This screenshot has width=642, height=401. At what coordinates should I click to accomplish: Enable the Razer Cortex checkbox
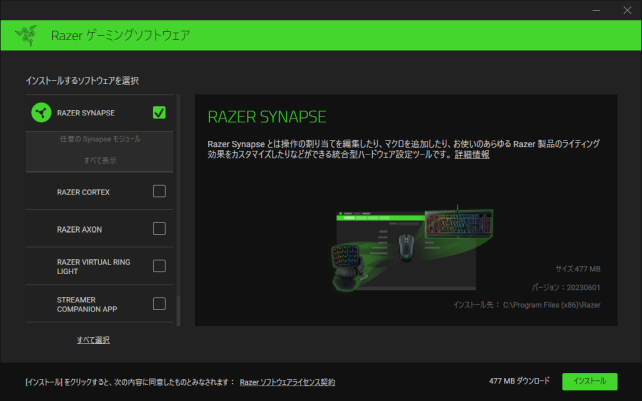tap(159, 191)
